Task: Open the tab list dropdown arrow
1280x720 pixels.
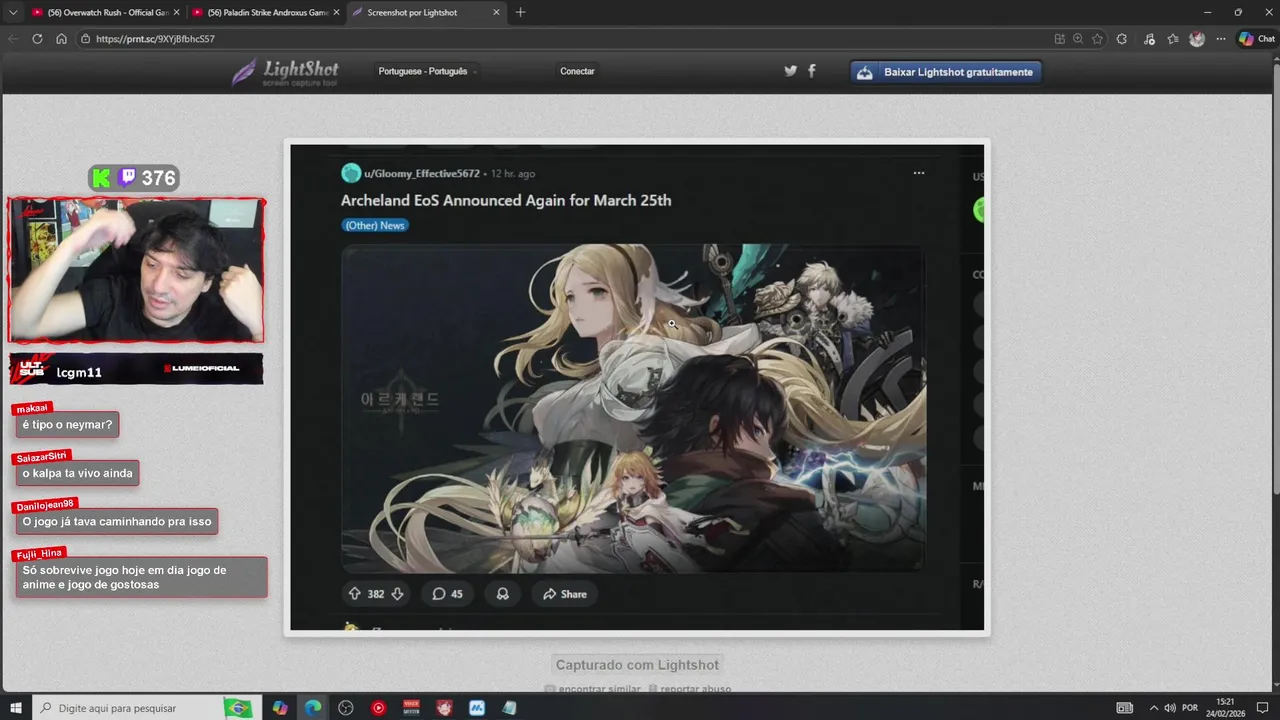Action: (13, 12)
